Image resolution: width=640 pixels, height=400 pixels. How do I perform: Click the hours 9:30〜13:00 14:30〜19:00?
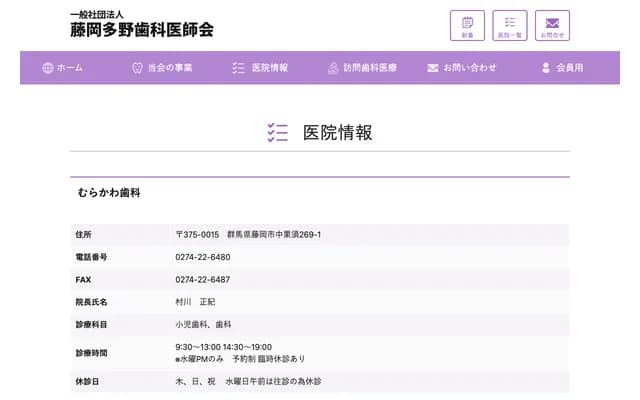[223, 347]
